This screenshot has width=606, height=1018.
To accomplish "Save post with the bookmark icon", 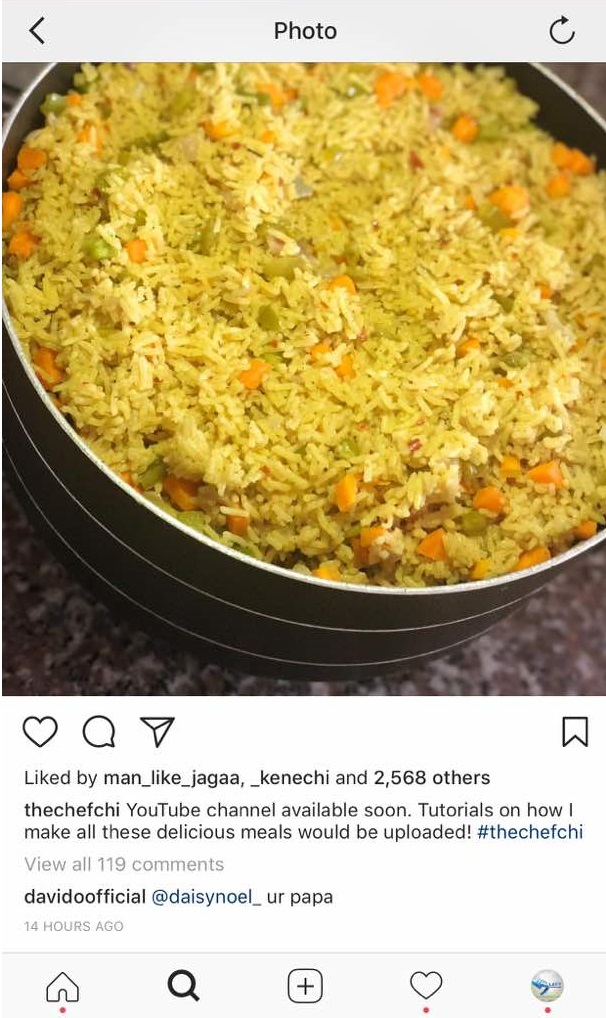I will (x=575, y=732).
